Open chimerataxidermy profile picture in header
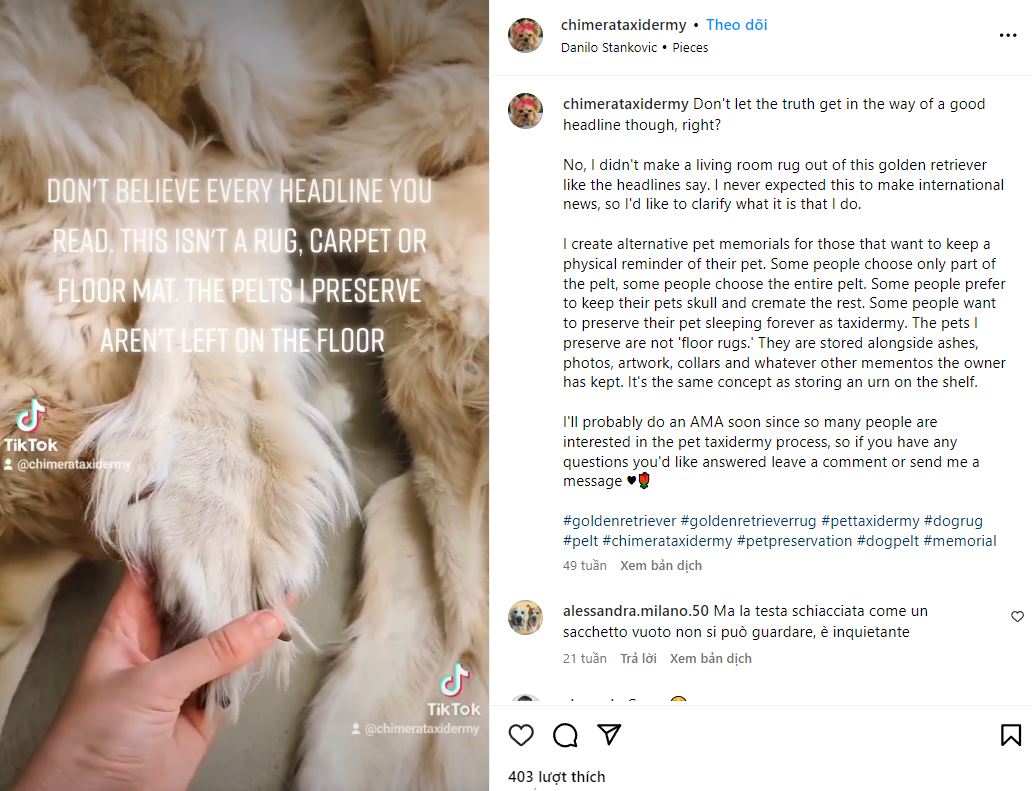The width and height of the screenshot is (1032, 791). pyautogui.click(x=525, y=35)
